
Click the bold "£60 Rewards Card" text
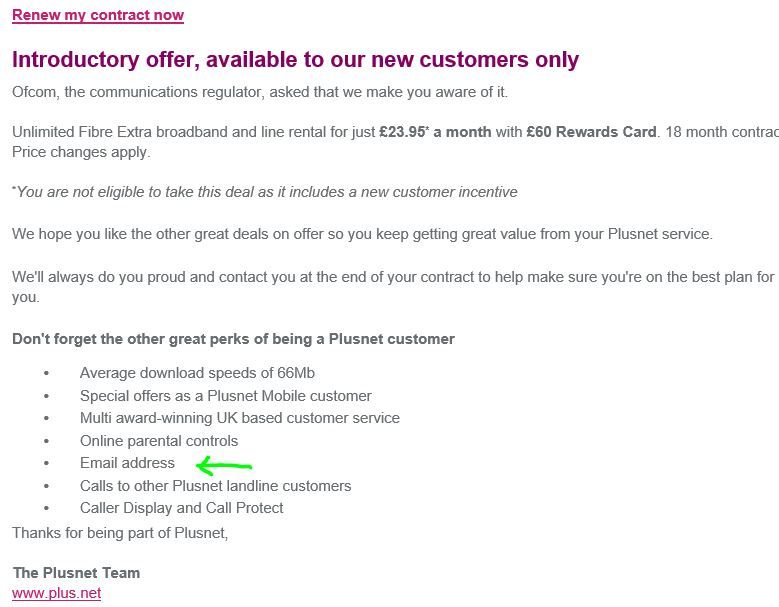591,132
